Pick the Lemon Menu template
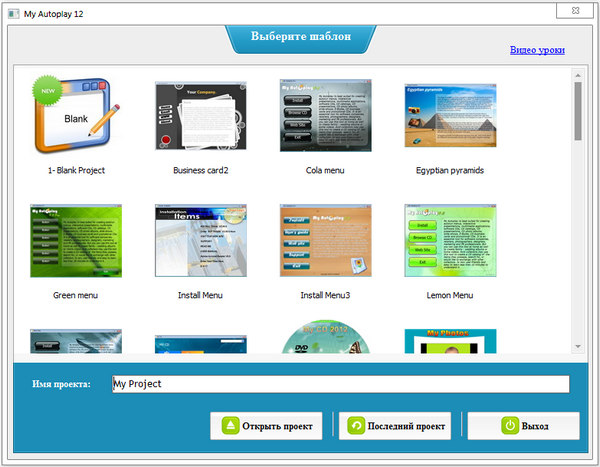This screenshot has height=467, width=600. point(450,242)
